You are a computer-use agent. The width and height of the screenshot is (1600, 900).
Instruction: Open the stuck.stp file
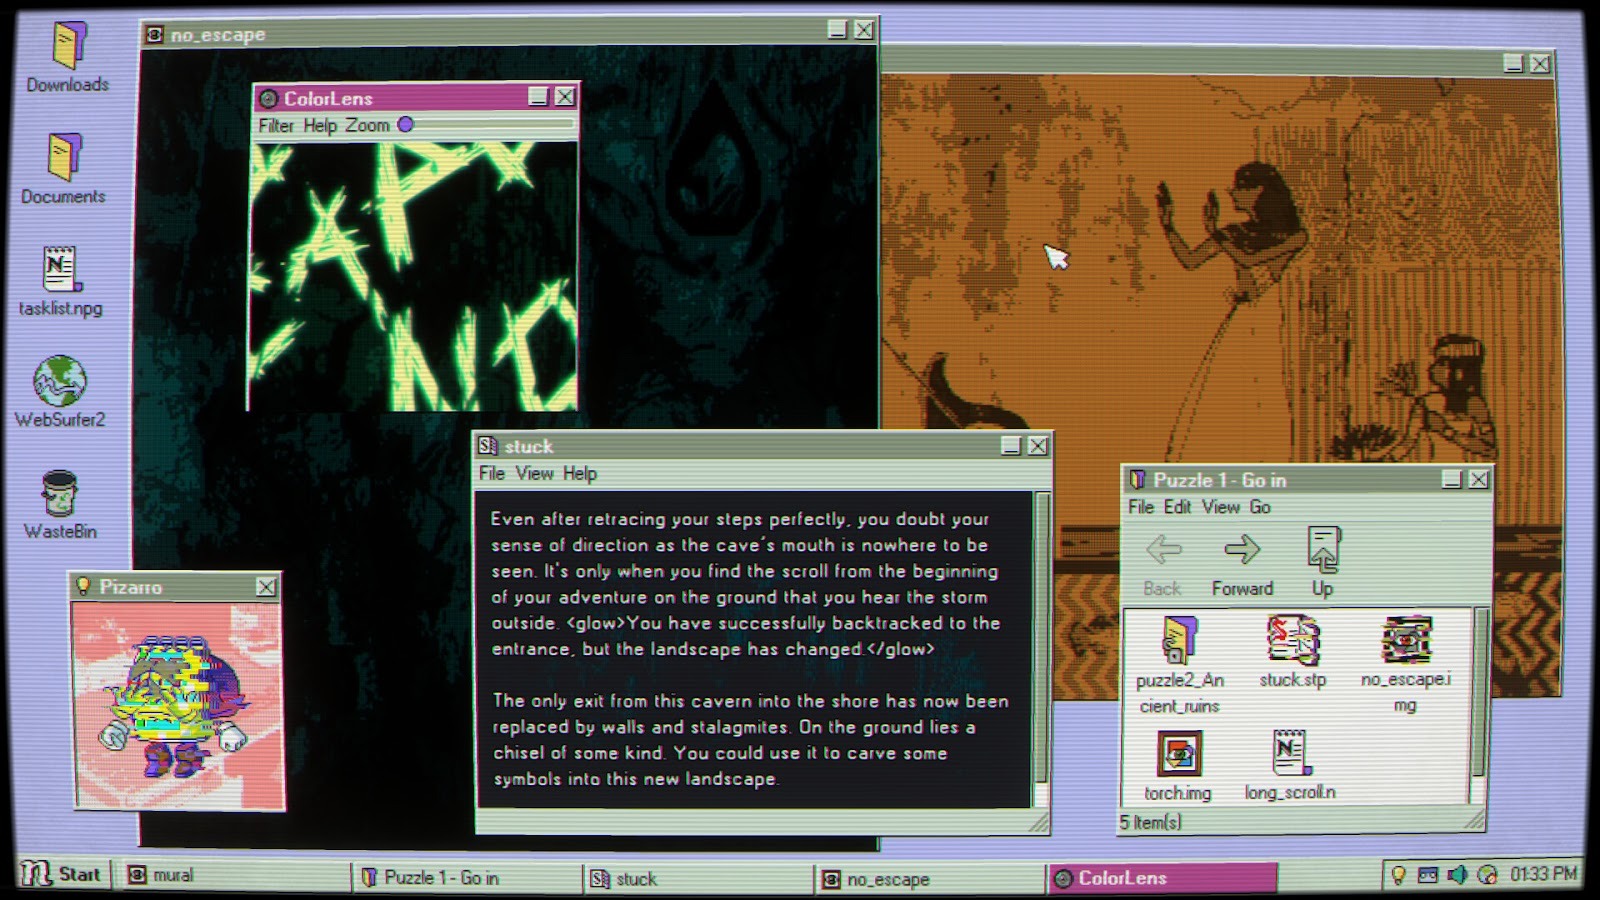pos(1292,641)
